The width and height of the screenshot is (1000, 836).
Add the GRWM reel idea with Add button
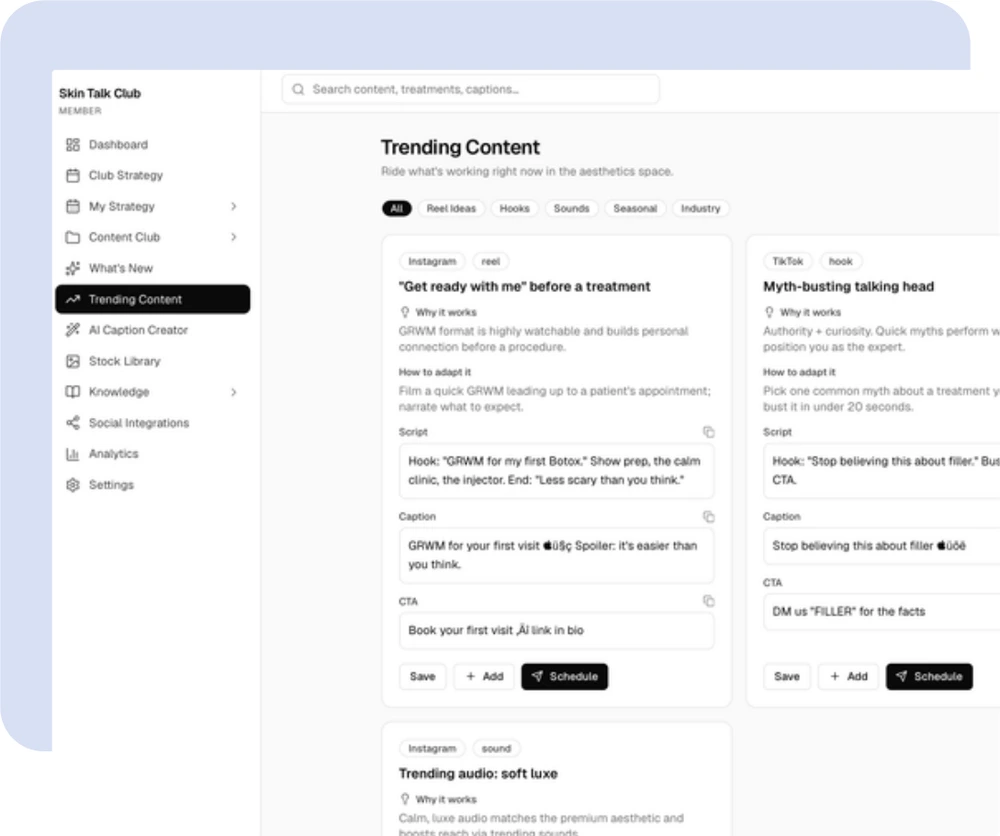pos(484,676)
